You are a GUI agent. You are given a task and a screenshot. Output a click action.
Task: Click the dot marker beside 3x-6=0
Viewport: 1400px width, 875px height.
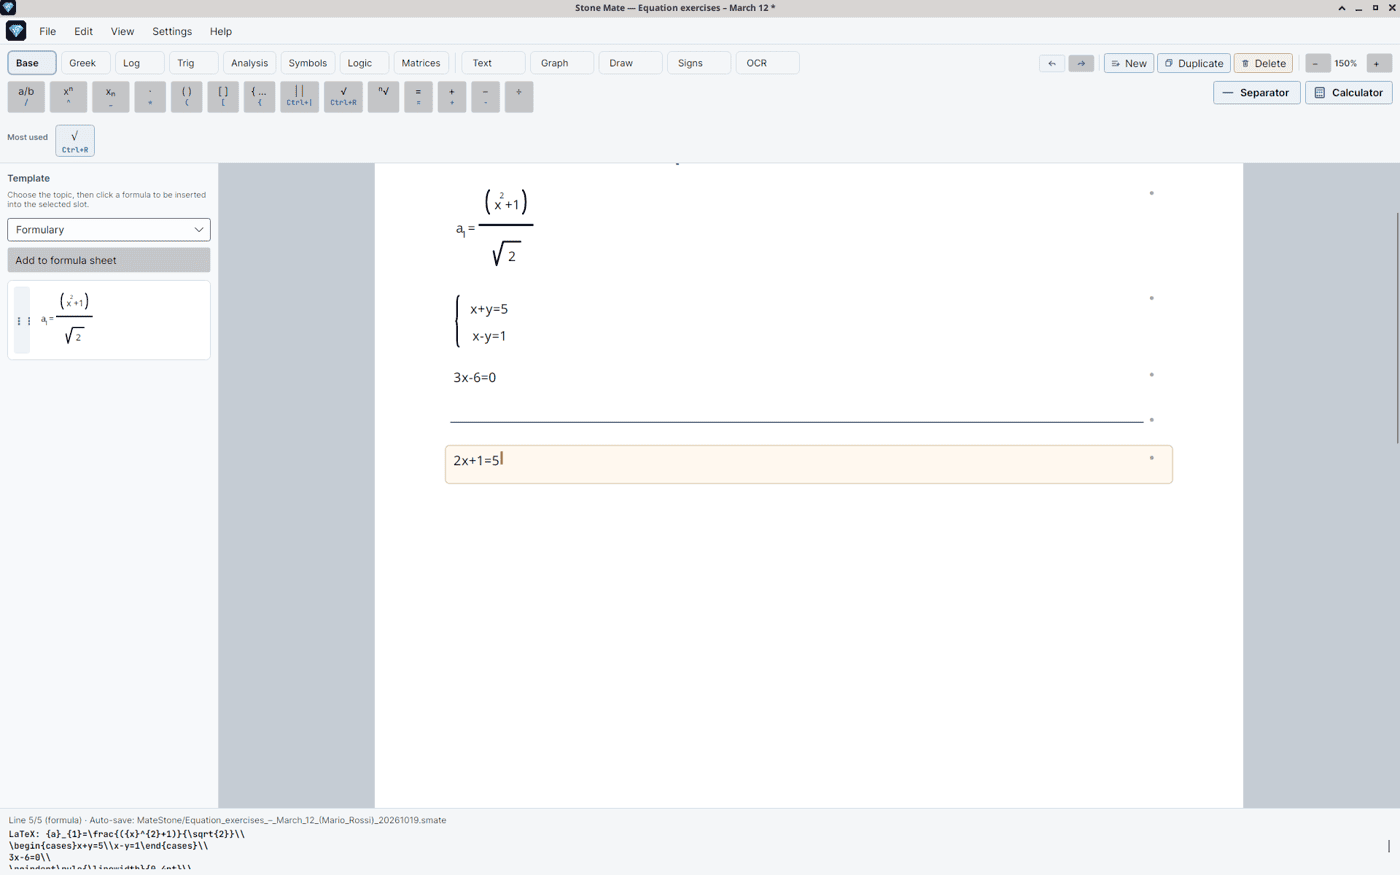click(1152, 375)
